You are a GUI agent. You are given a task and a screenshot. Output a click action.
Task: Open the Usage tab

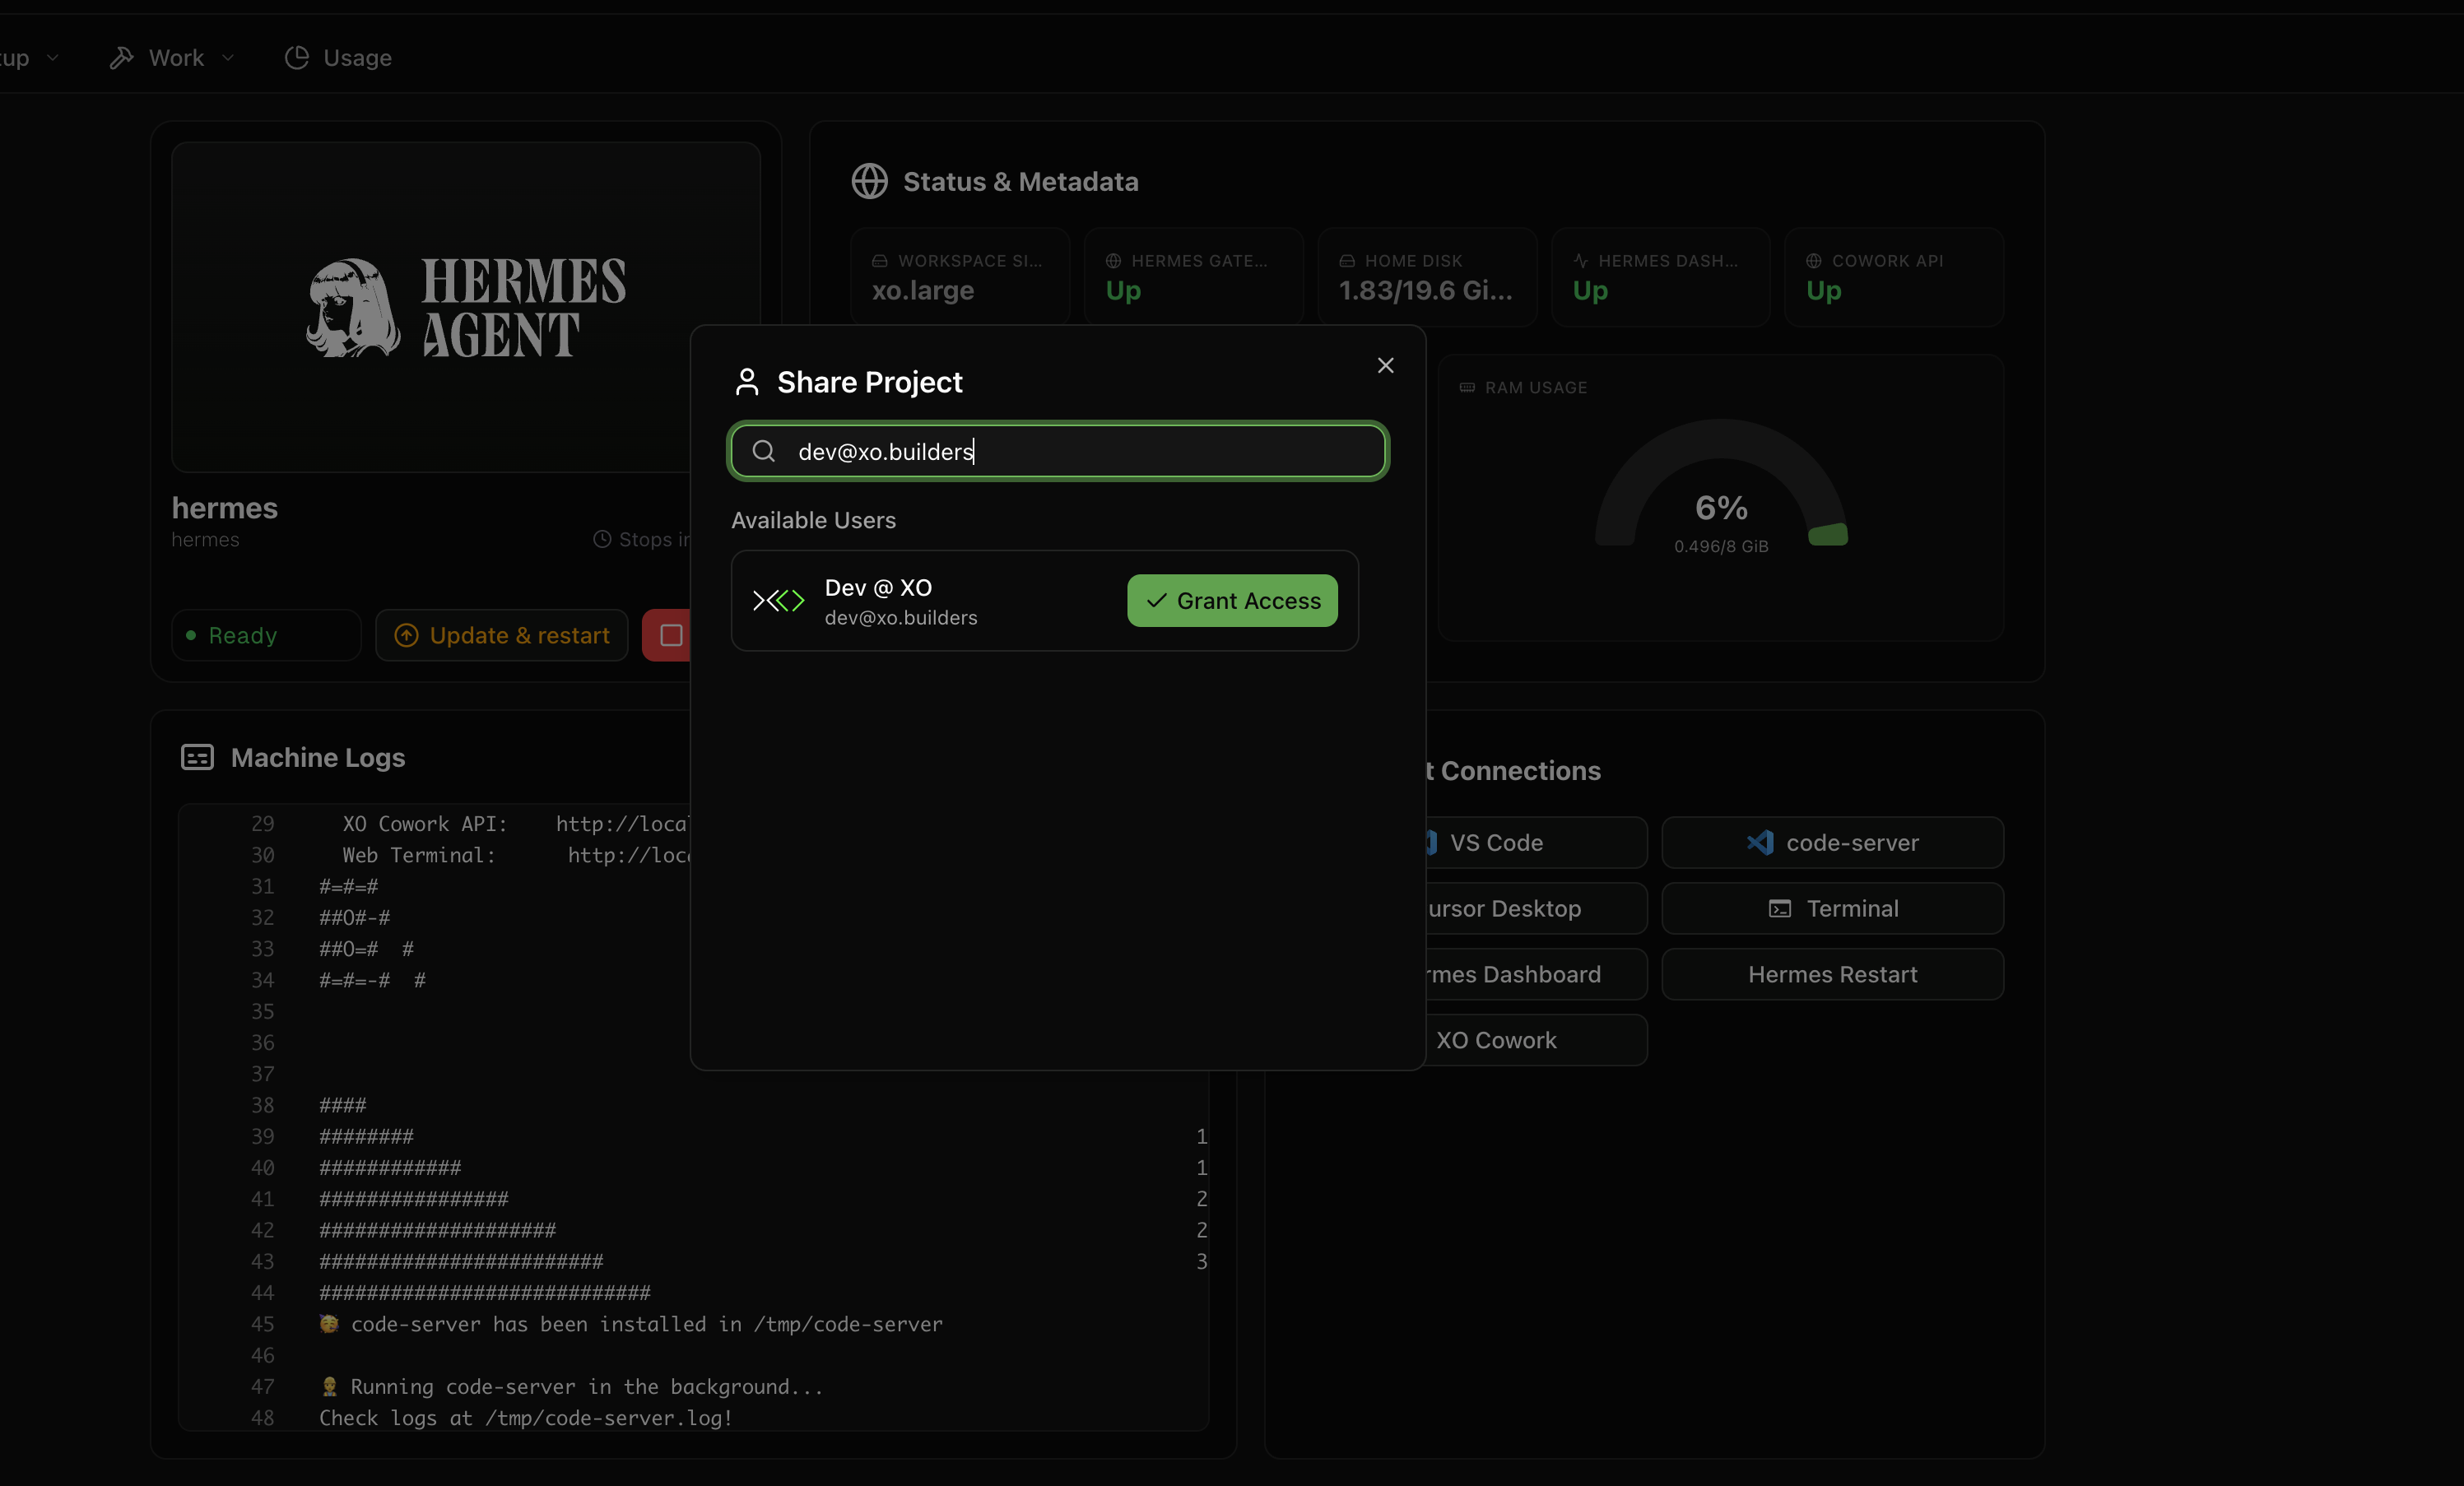[x=338, y=58]
